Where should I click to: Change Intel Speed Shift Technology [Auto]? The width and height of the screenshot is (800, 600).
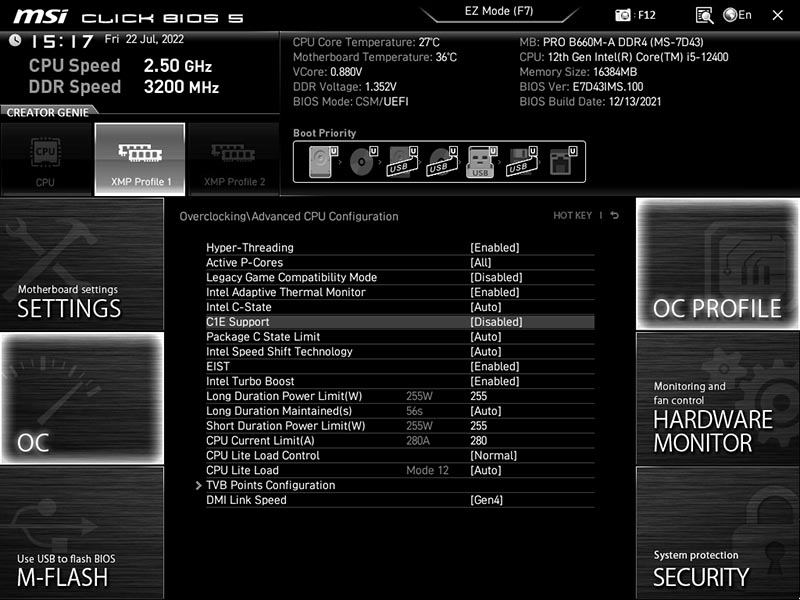[486, 352]
